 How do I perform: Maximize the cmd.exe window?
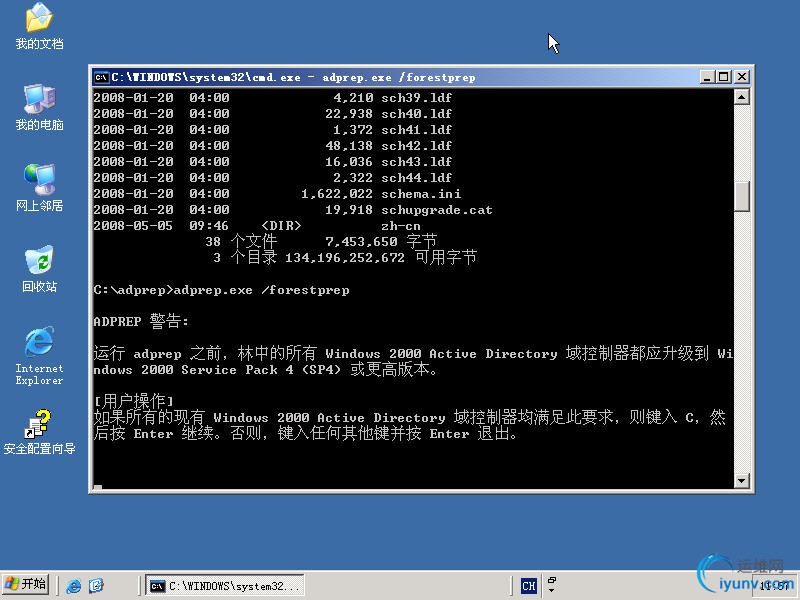click(x=723, y=77)
